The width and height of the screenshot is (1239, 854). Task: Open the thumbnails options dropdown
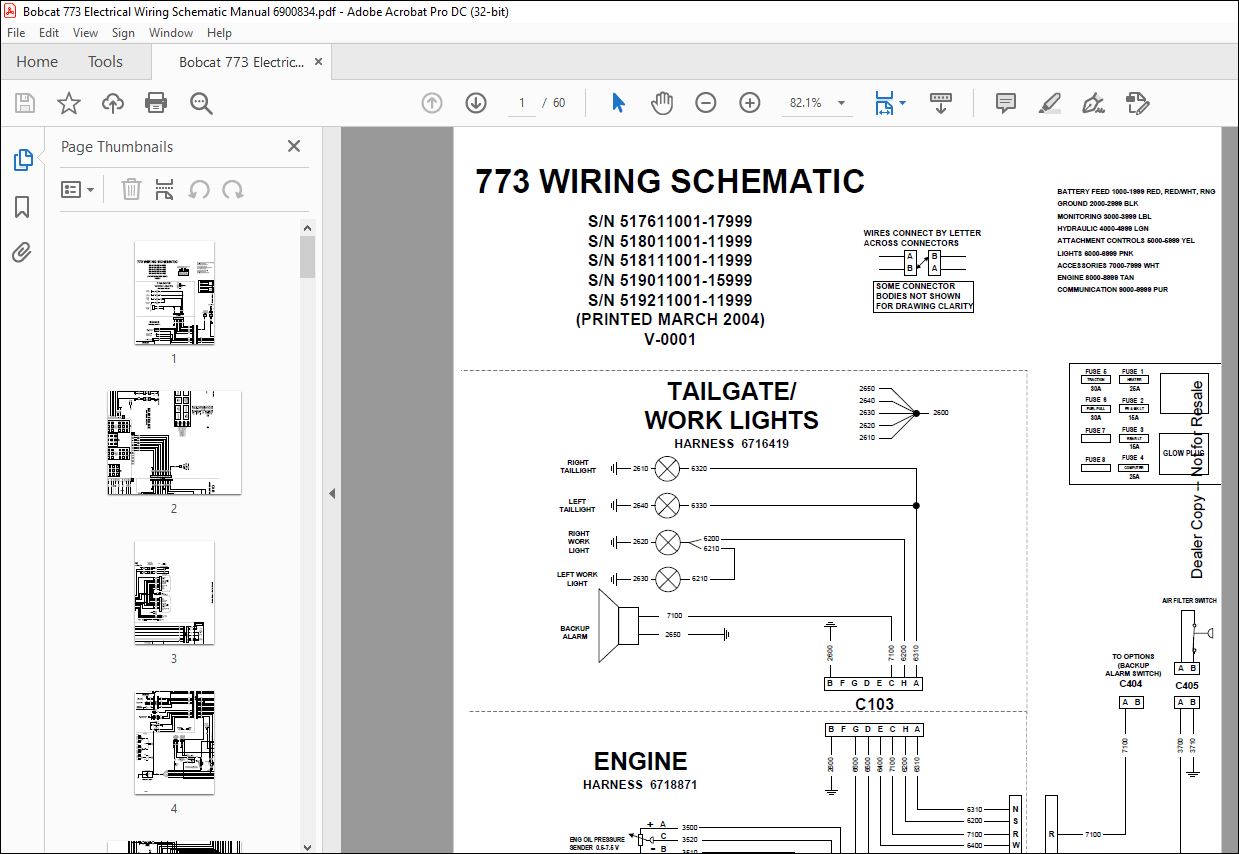tap(77, 189)
